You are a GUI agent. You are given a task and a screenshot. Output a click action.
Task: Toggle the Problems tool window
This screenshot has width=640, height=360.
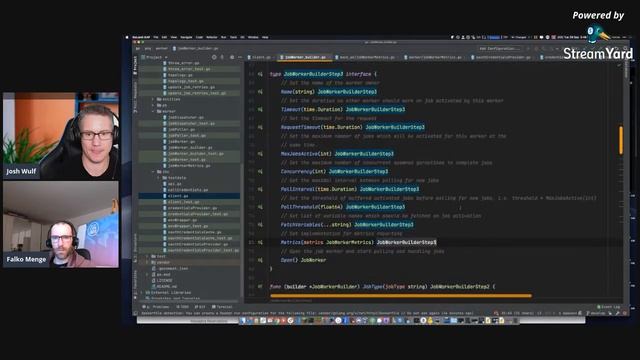click(156, 307)
